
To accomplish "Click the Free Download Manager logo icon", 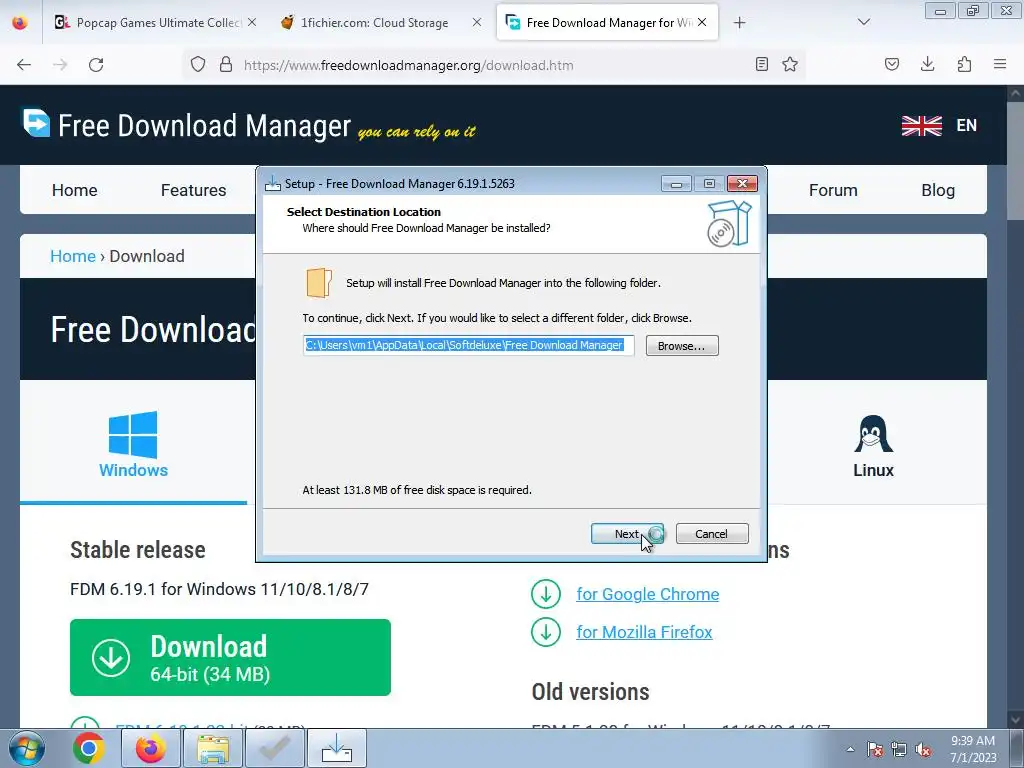I will (x=37, y=123).
